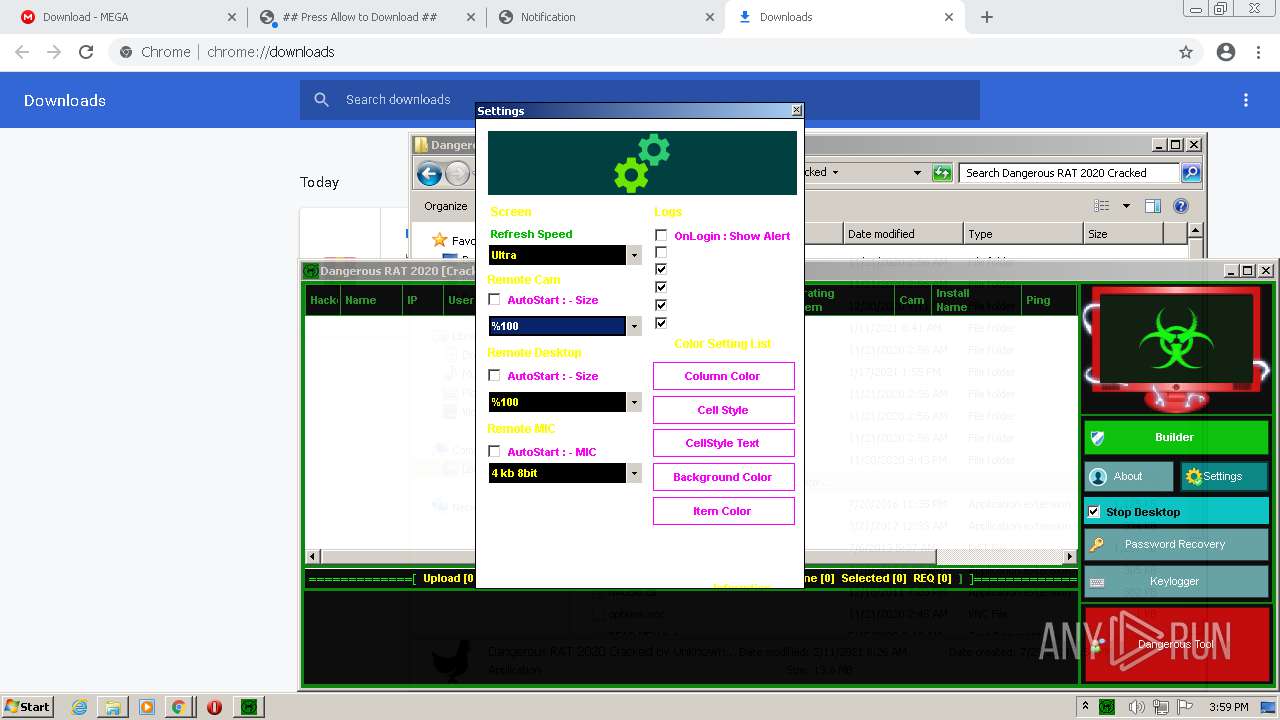Uncheck the Stop Desktop checkbox

tap(1094, 512)
